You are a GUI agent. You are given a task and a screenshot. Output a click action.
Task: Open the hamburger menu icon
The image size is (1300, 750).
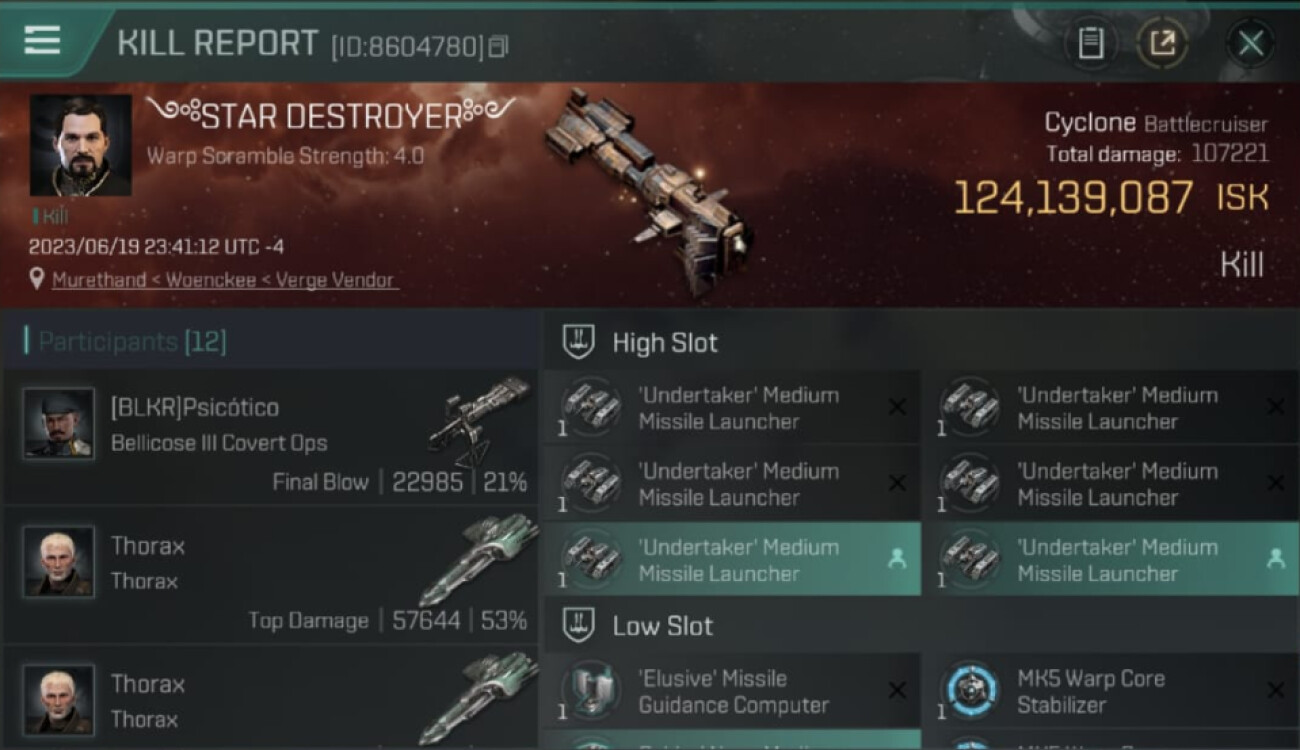[42, 41]
